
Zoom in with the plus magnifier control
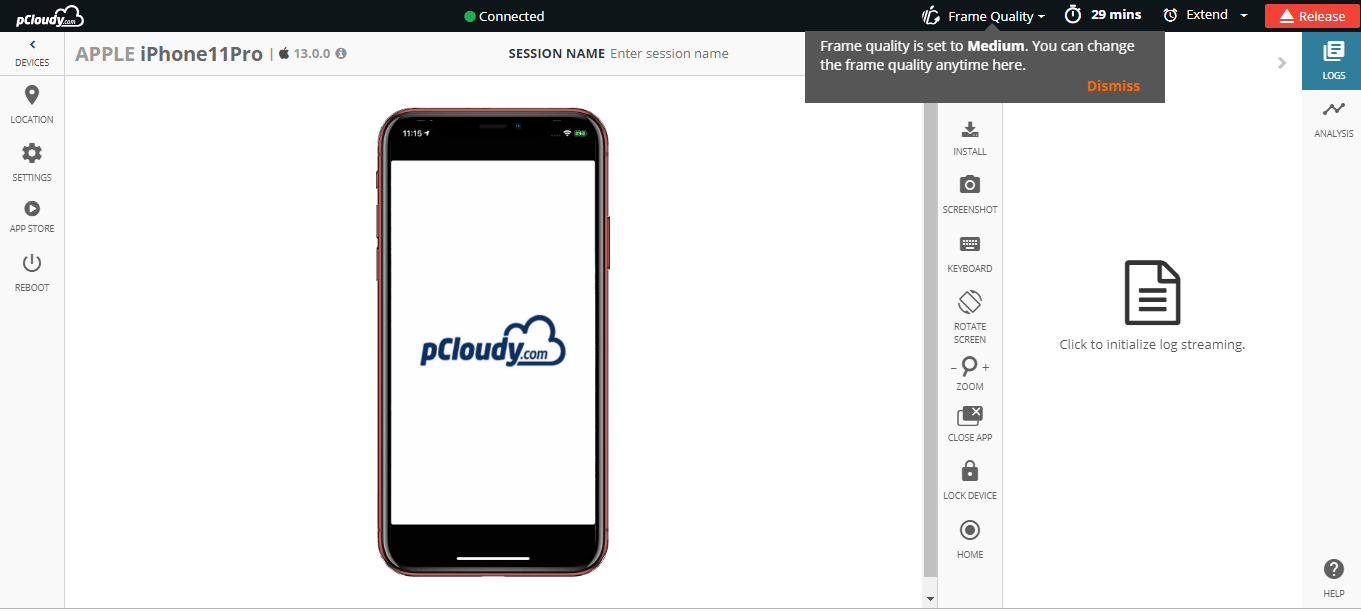[986, 368]
